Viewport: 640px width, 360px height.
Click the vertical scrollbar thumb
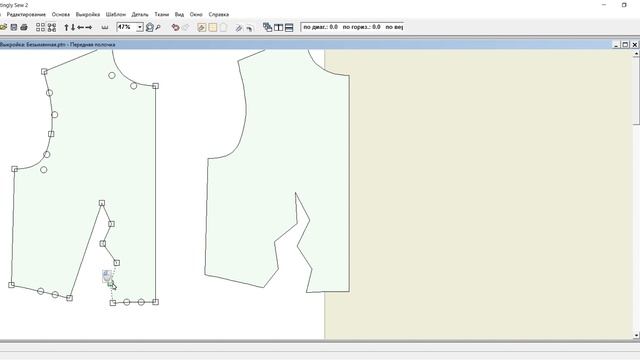[x=636, y=91]
